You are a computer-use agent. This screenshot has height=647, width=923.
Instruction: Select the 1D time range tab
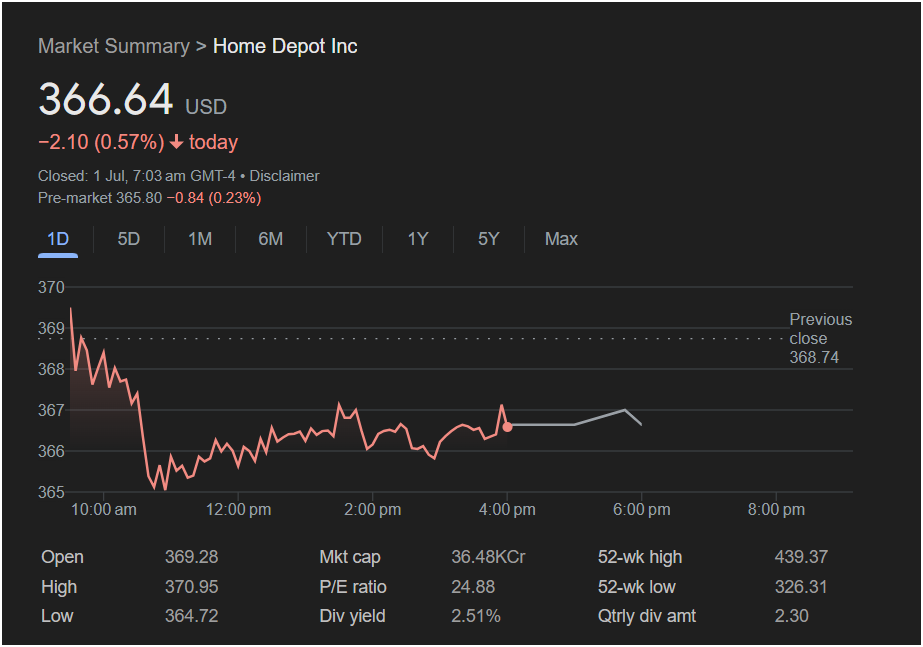pyautogui.click(x=58, y=239)
